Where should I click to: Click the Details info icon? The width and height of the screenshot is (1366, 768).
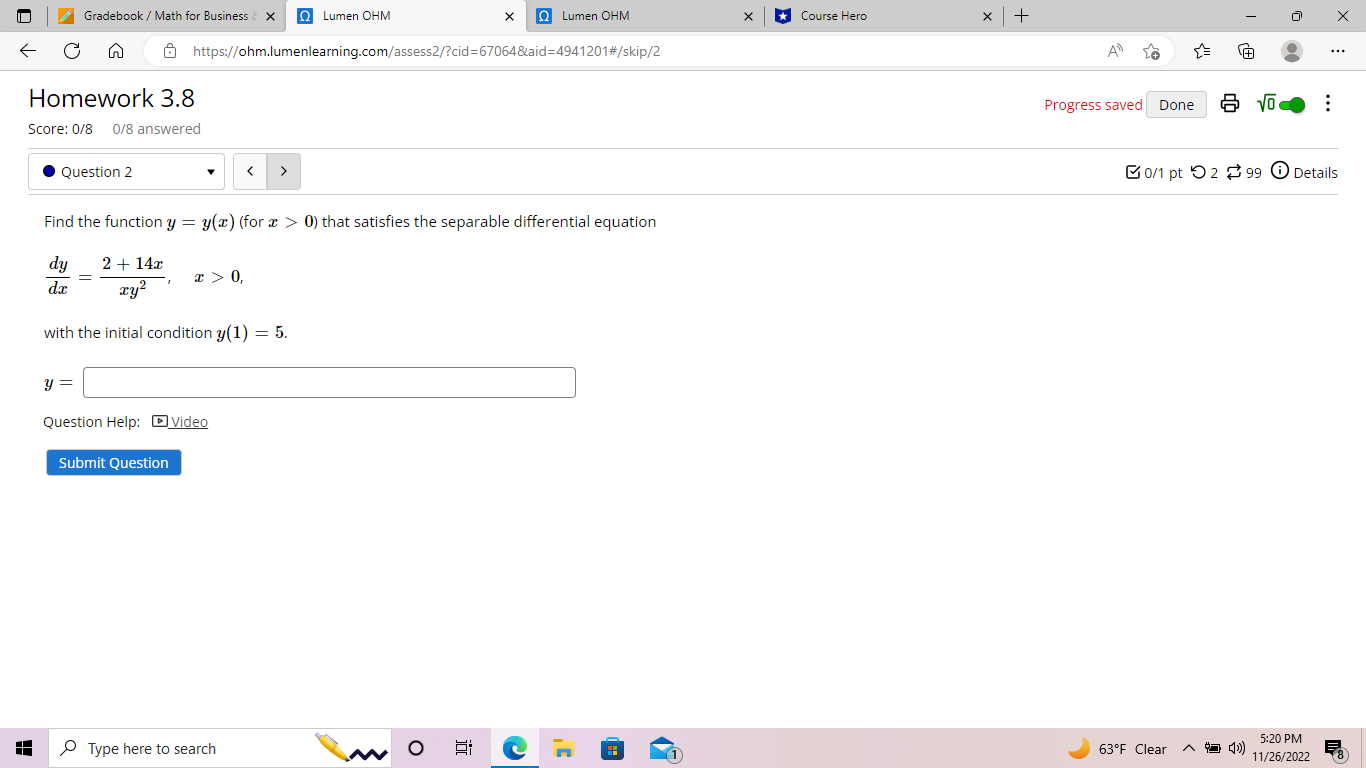(x=1280, y=171)
